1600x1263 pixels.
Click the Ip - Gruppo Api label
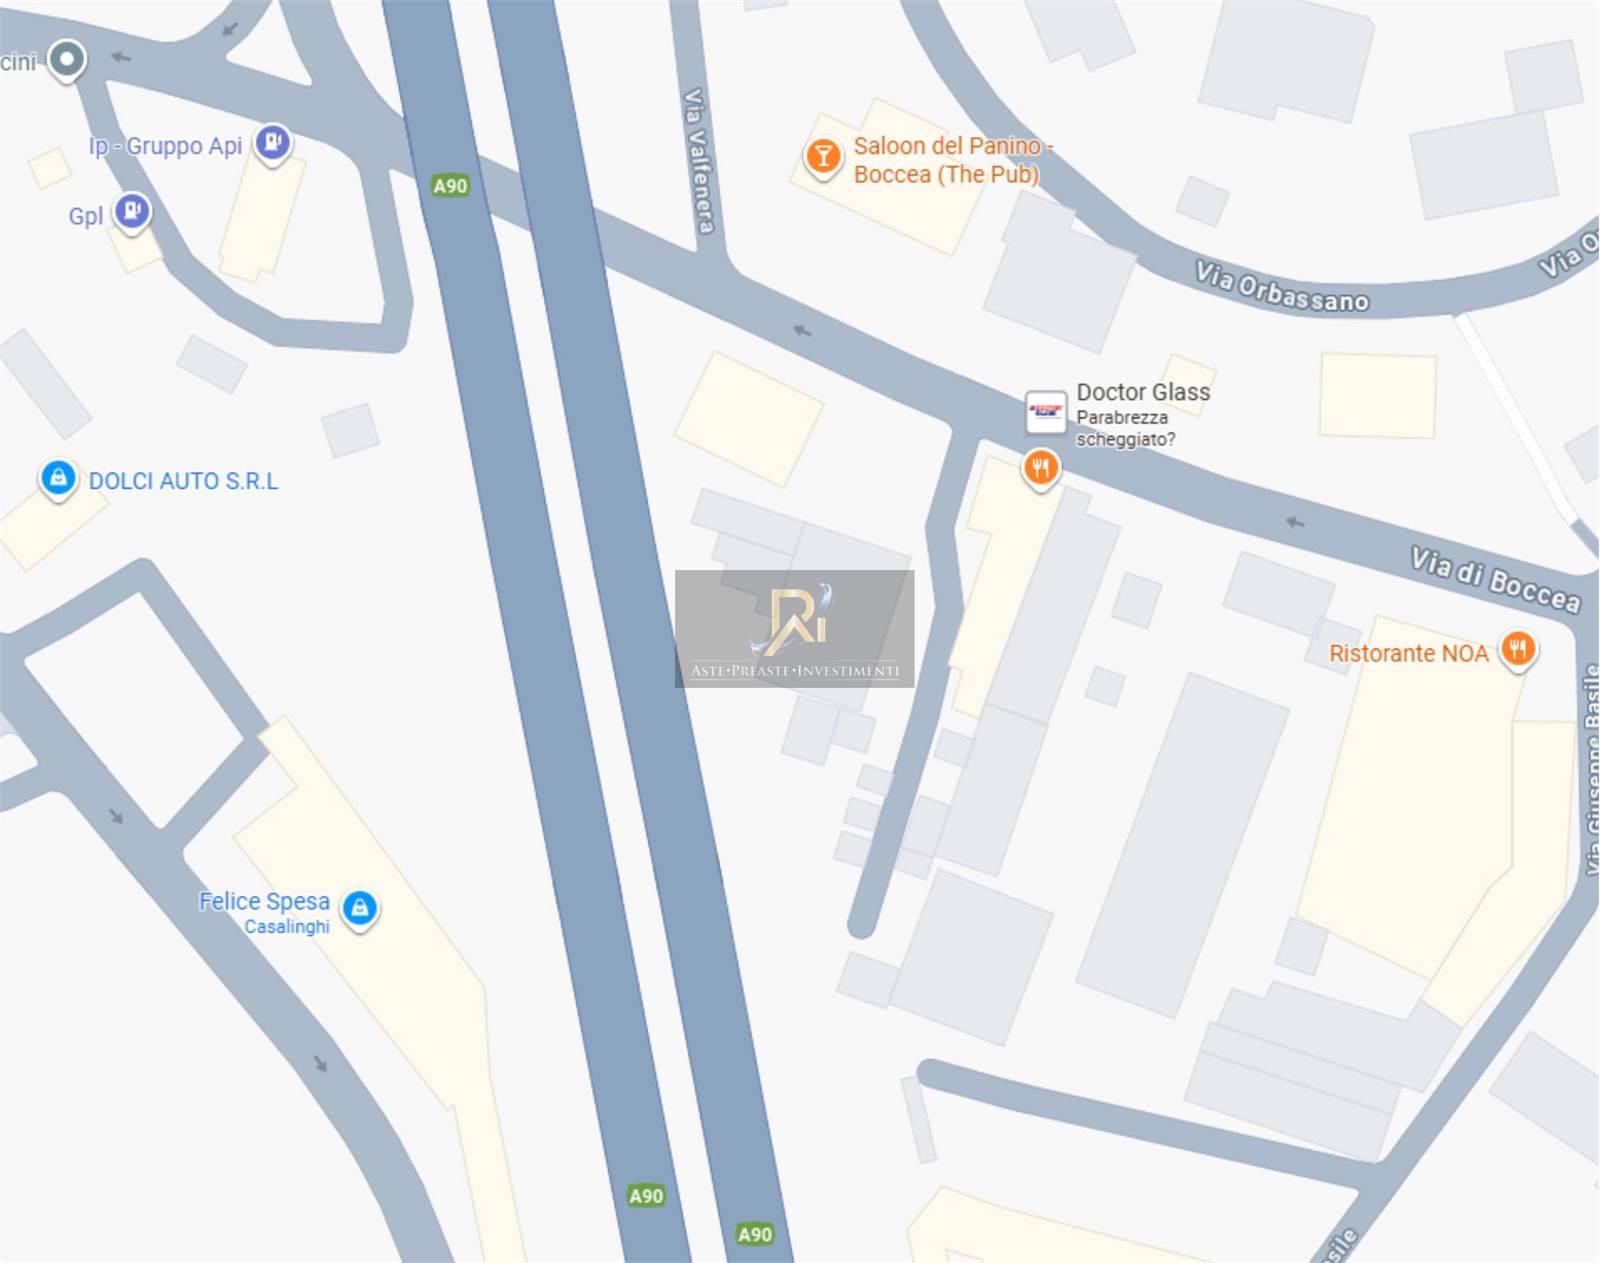[x=165, y=146]
